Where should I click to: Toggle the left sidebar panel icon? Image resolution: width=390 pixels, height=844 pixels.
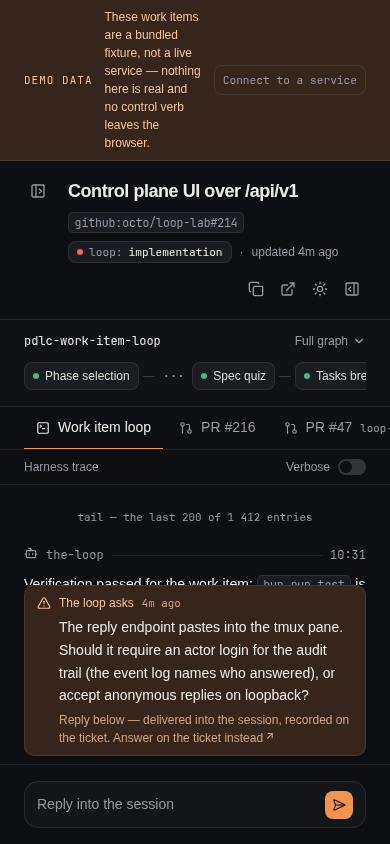point(38,191)
